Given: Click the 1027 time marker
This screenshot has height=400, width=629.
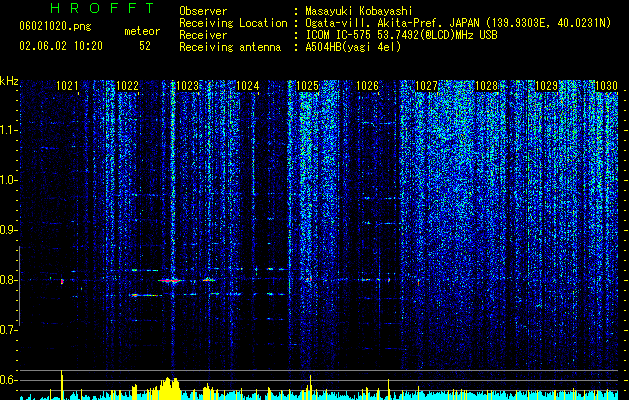Looking at the screenshot, I should click(x=426, y=86).
